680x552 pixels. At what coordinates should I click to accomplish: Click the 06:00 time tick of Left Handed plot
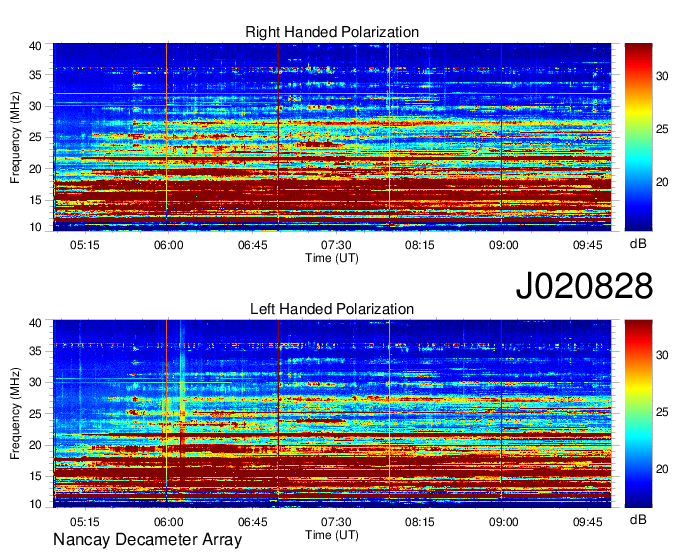click(x=169, y=522)
